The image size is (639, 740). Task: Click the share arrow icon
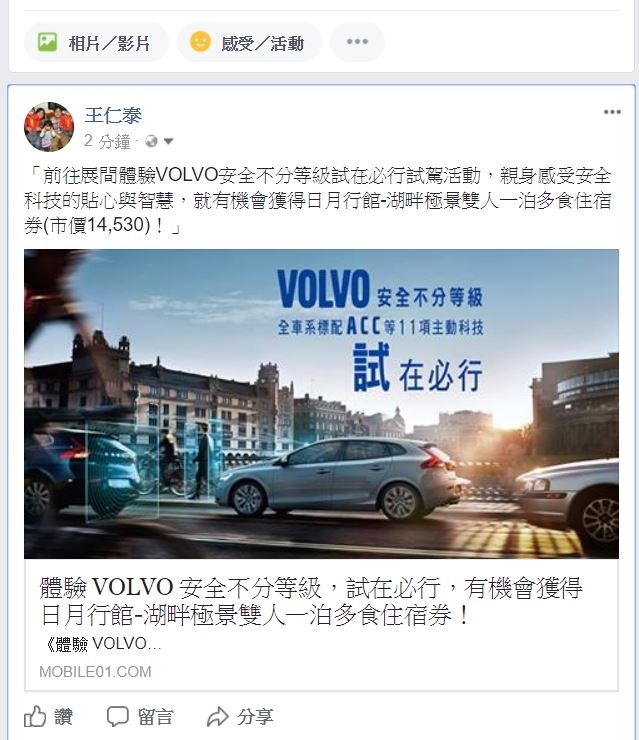(x=218, y=716)
